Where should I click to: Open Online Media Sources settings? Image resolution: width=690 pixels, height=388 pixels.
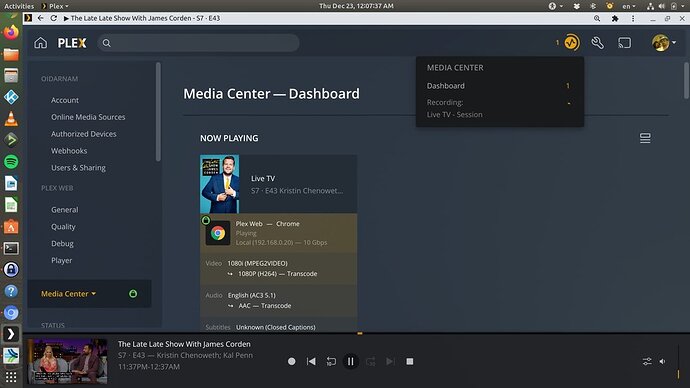click(88, 117)
